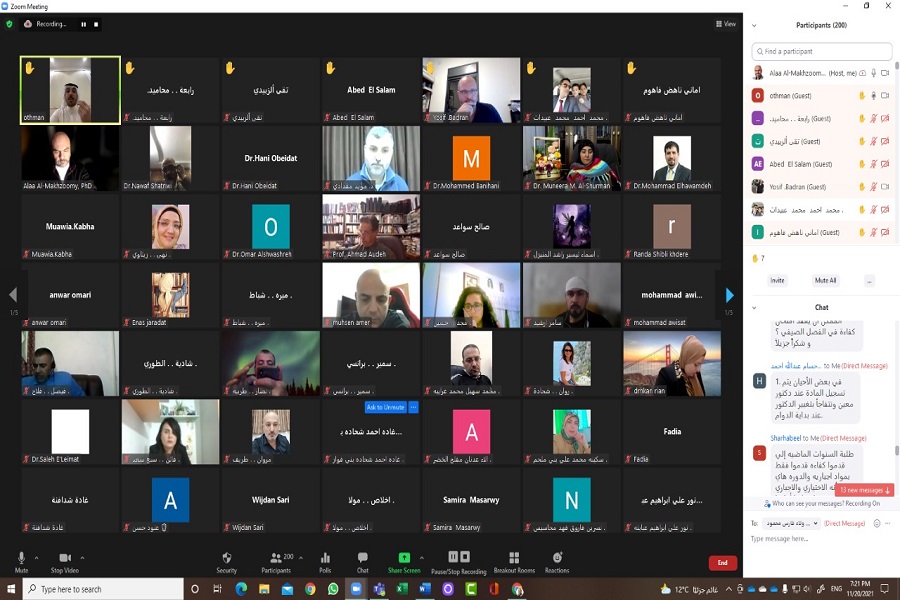Stop recording beside the Recording indicator
900x600 pixels.
(x=96, y=24)
